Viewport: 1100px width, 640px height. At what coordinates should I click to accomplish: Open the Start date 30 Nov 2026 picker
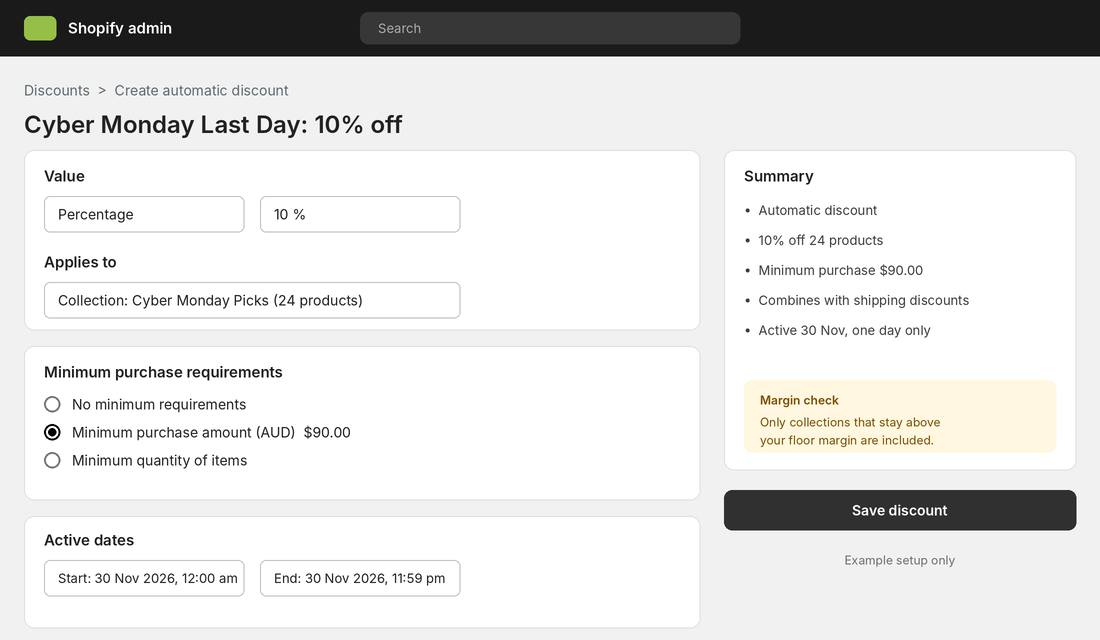[x=144, y=578]
